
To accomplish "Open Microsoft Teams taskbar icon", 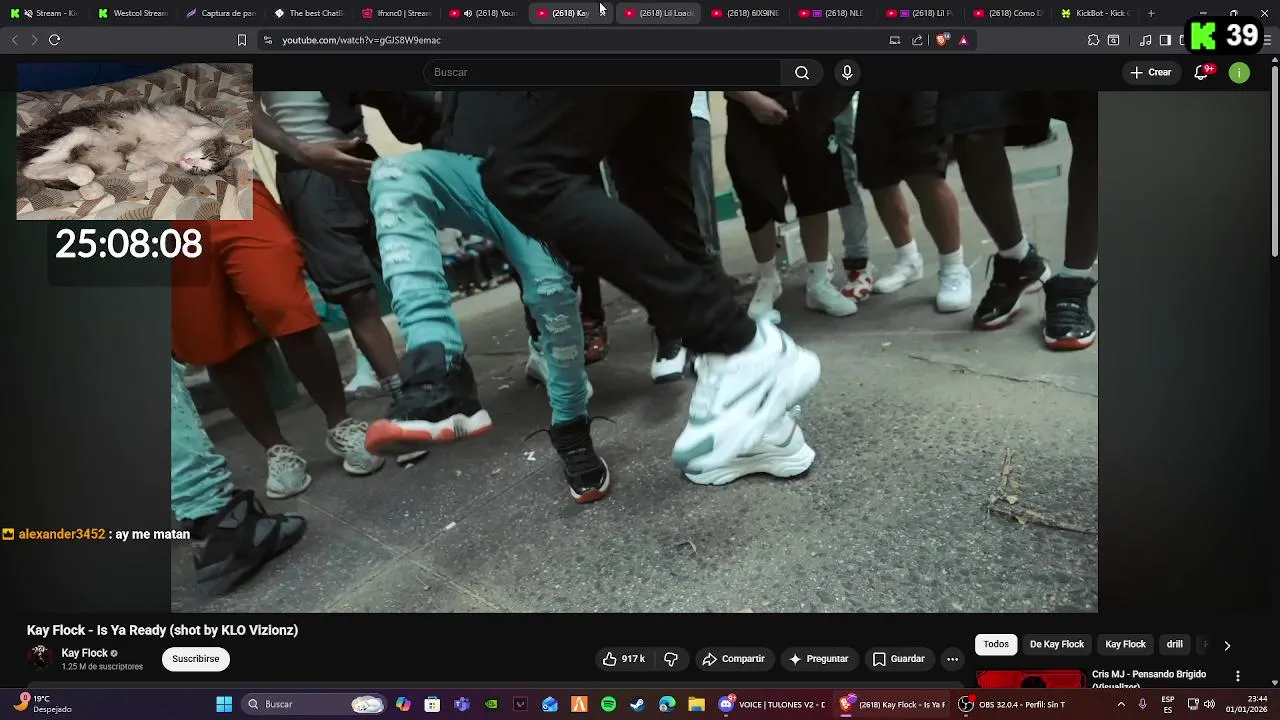I will [461, 704].
